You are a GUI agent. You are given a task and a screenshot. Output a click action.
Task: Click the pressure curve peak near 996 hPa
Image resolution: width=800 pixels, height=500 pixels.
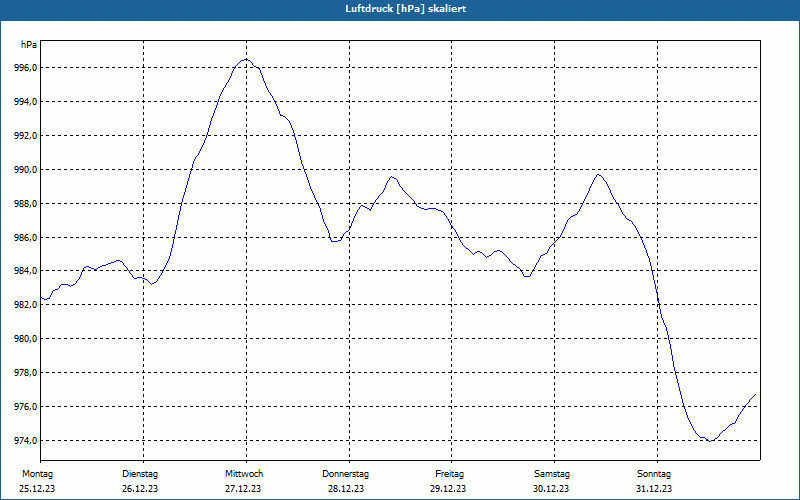point(246,59)
